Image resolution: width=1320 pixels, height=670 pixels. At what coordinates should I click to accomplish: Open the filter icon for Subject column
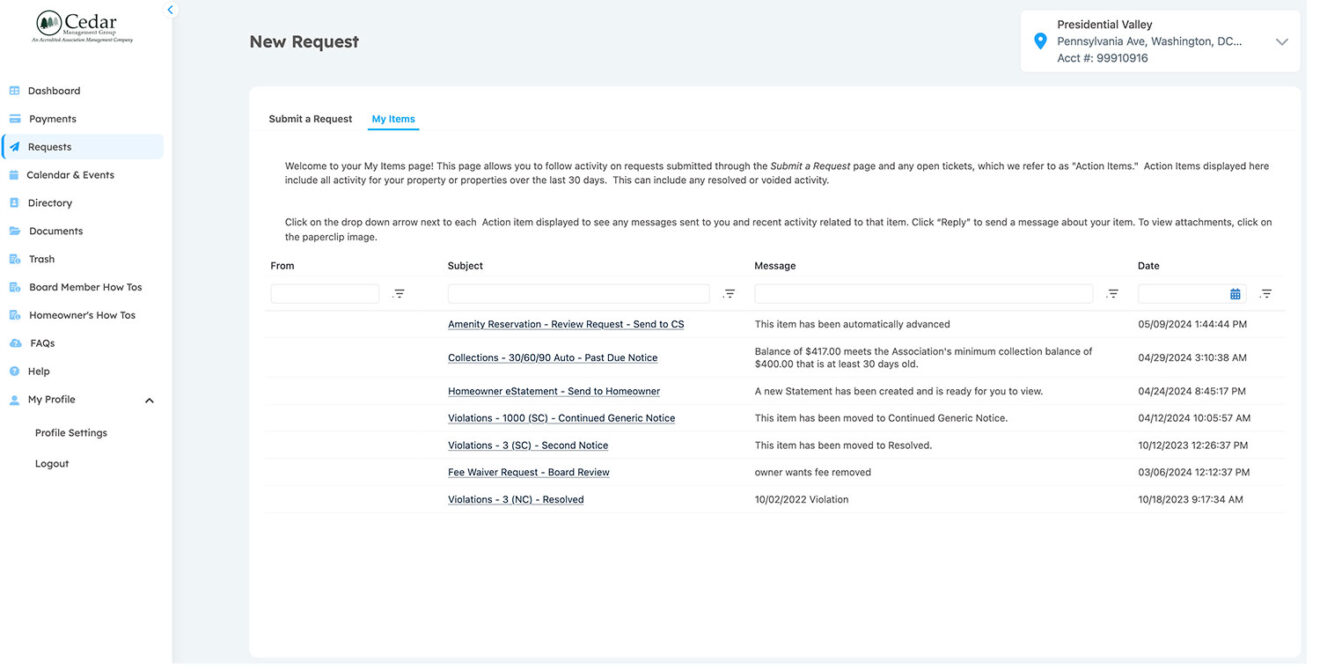point(729,294)
